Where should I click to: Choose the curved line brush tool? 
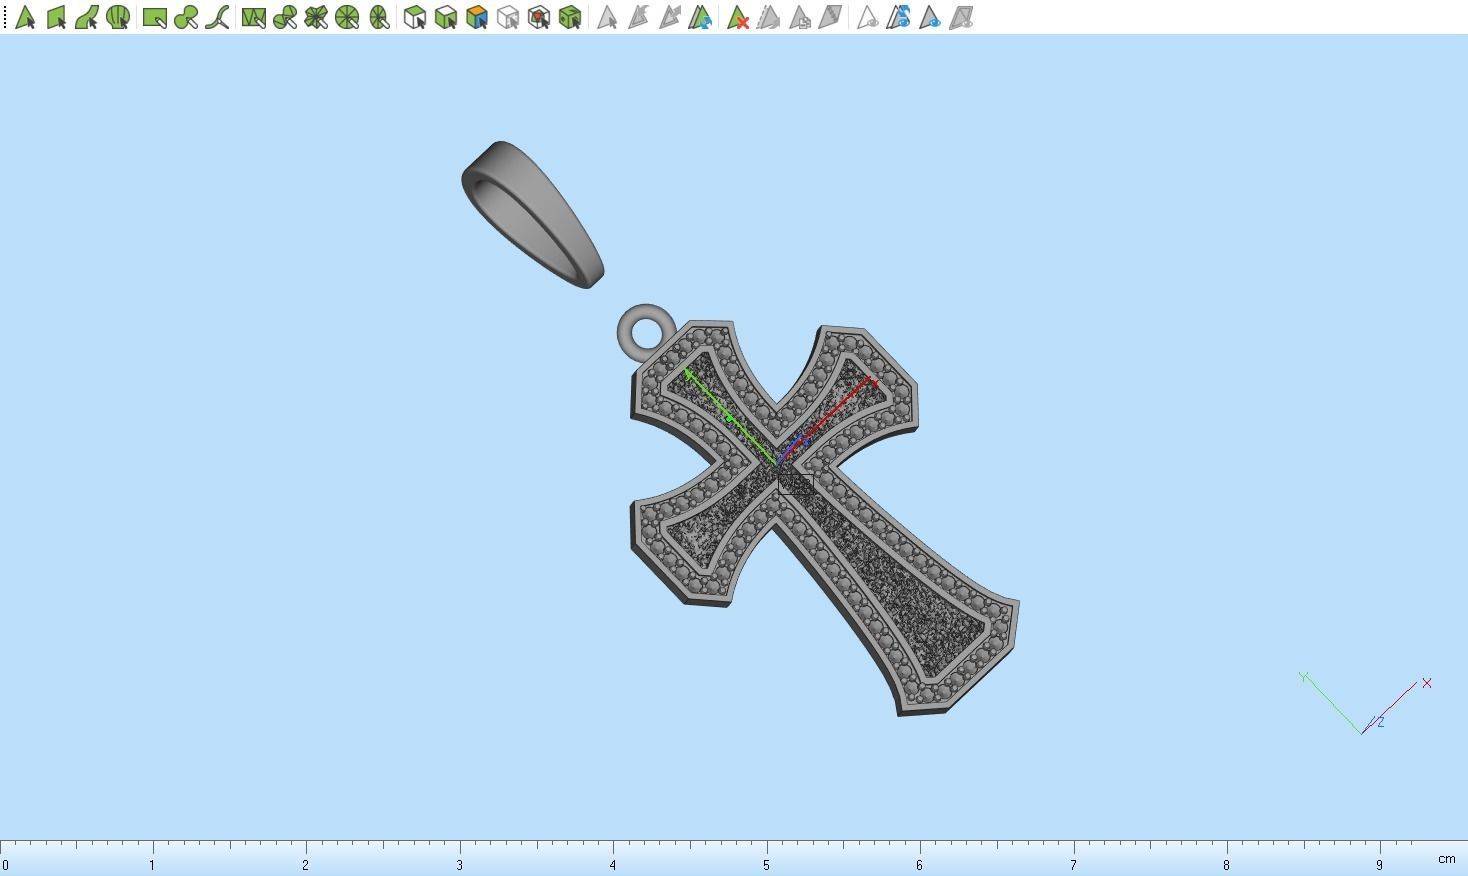[217, 17]
